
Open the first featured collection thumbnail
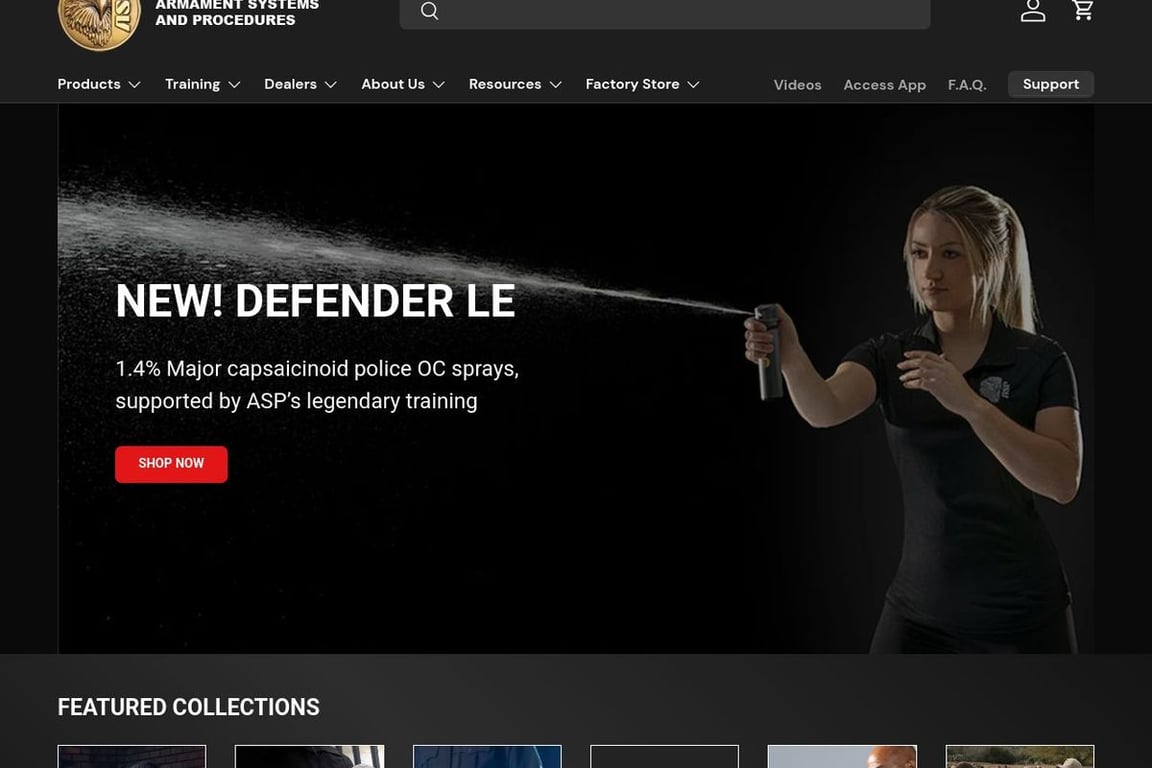pos(132,756)
